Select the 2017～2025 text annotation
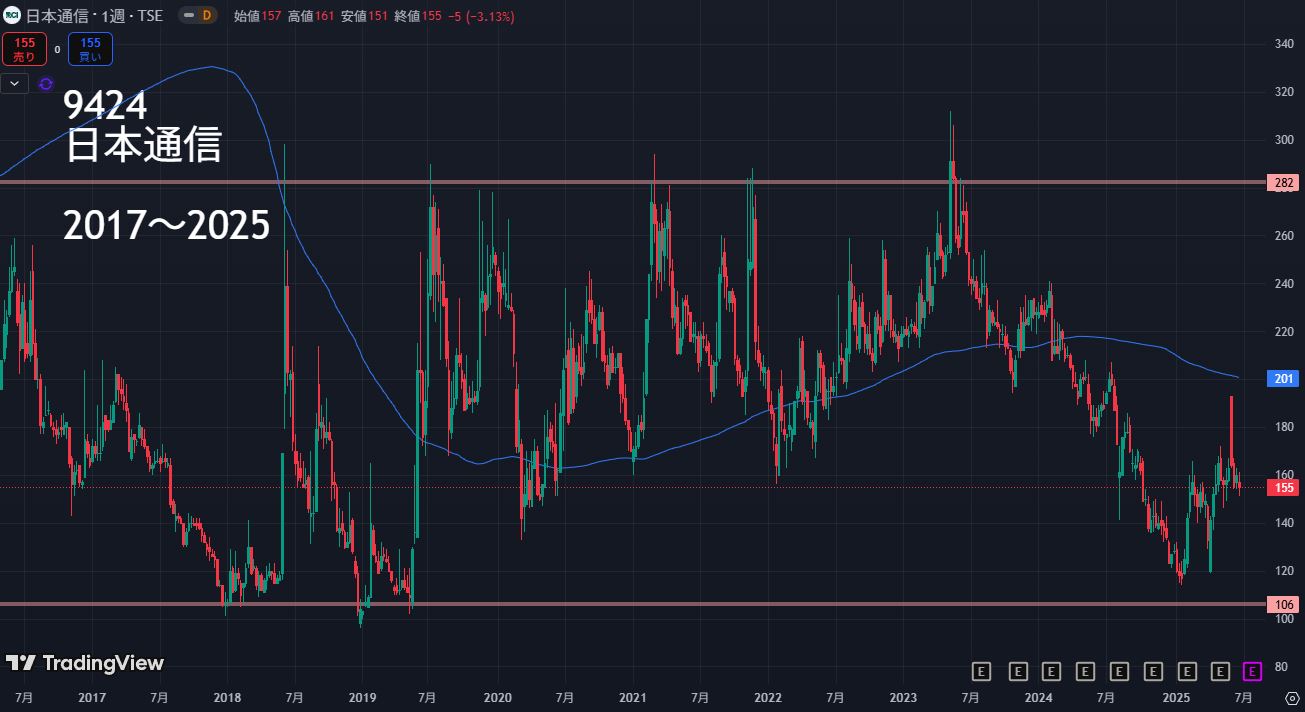Image resolution: width=1305 pixels, height=712 pixels. click(x=166, y=226)
